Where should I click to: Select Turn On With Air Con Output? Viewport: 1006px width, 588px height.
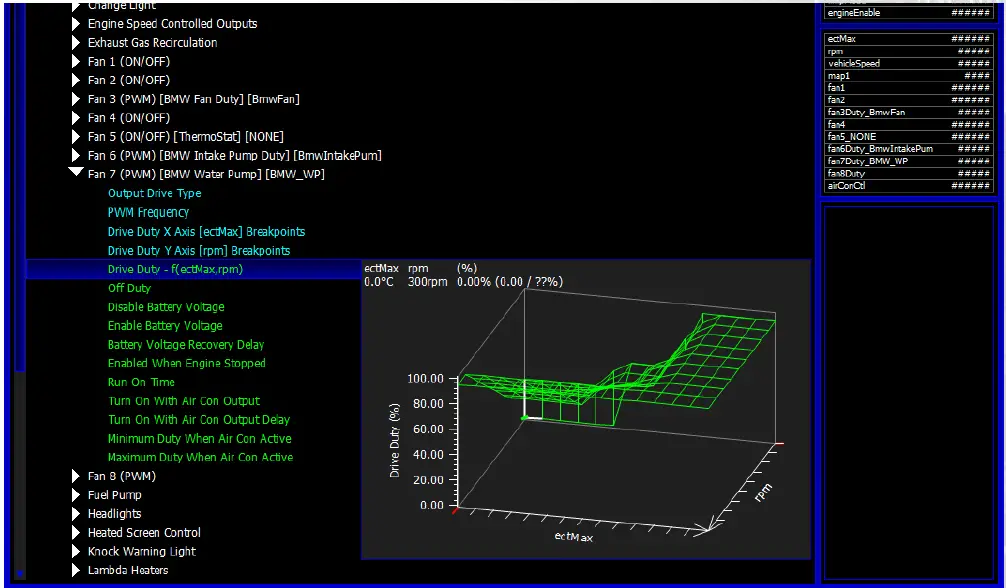[183, 401]
